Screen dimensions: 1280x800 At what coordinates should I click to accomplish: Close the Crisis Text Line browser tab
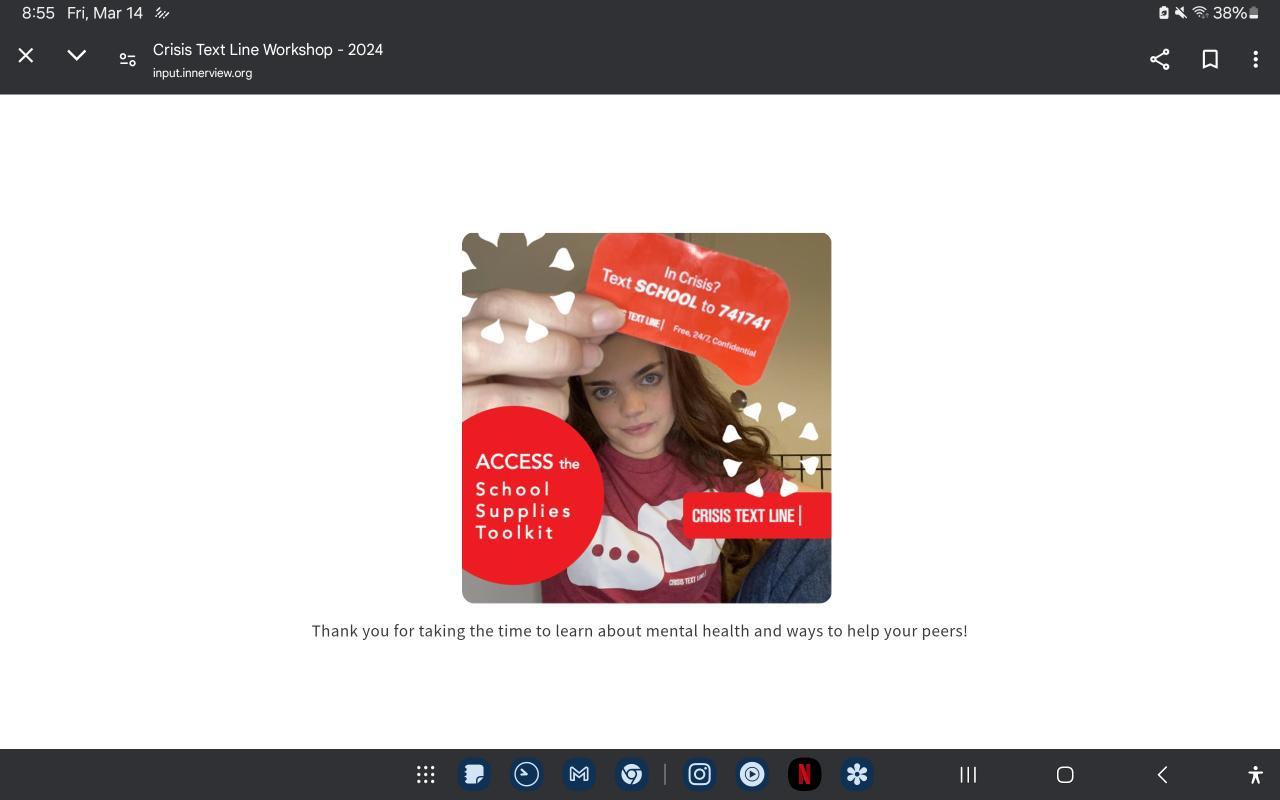pos(26,56)
